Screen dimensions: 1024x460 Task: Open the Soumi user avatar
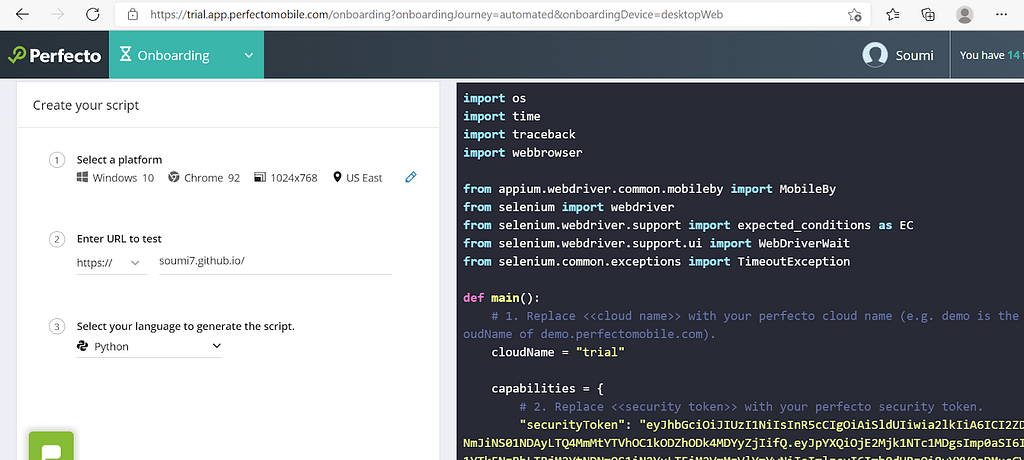[x=875, y=56]
